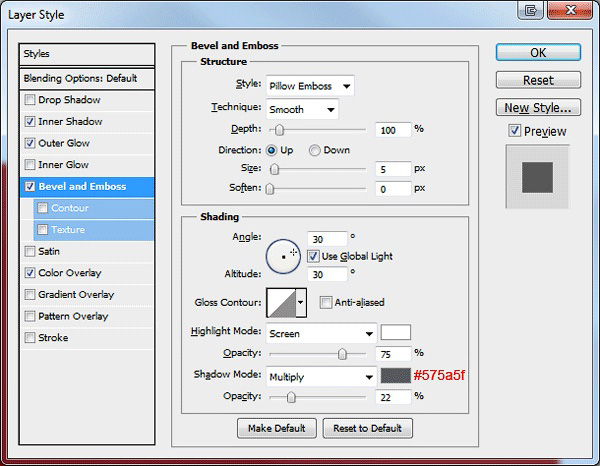
Task: Toggle the Anti-aliased checkbox
Action: pos(326,303)
